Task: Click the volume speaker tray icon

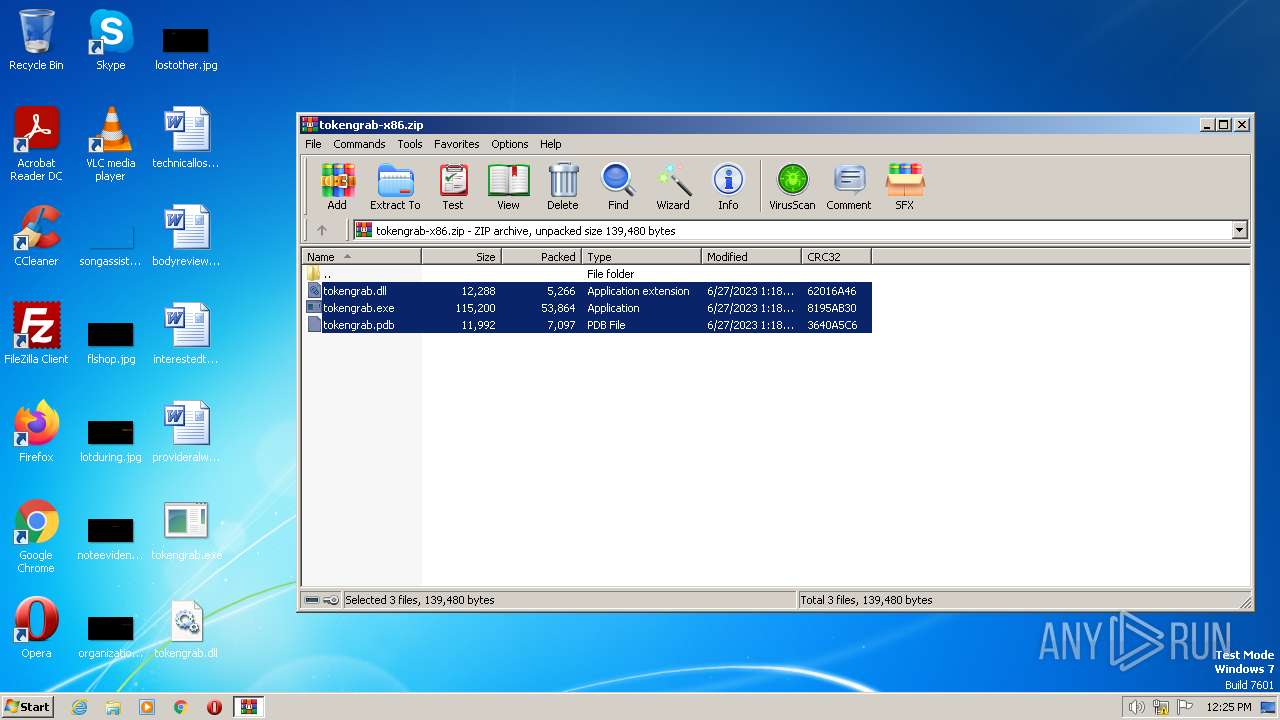Action: [1136, 707]
